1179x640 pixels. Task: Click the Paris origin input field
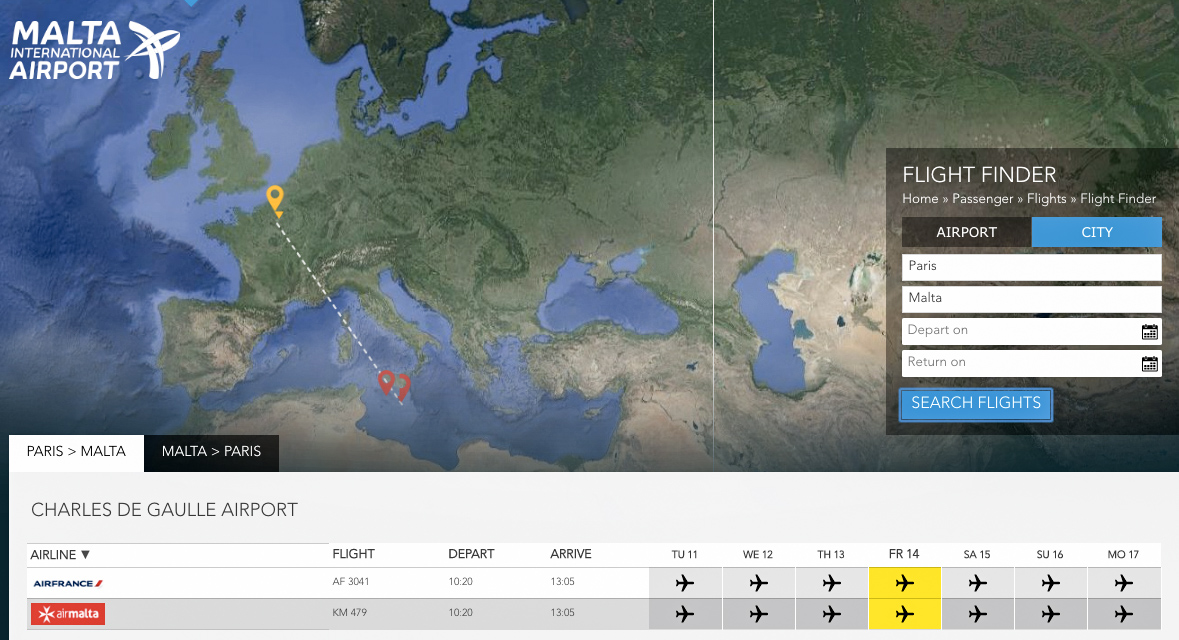click(x=1032, y=267)
